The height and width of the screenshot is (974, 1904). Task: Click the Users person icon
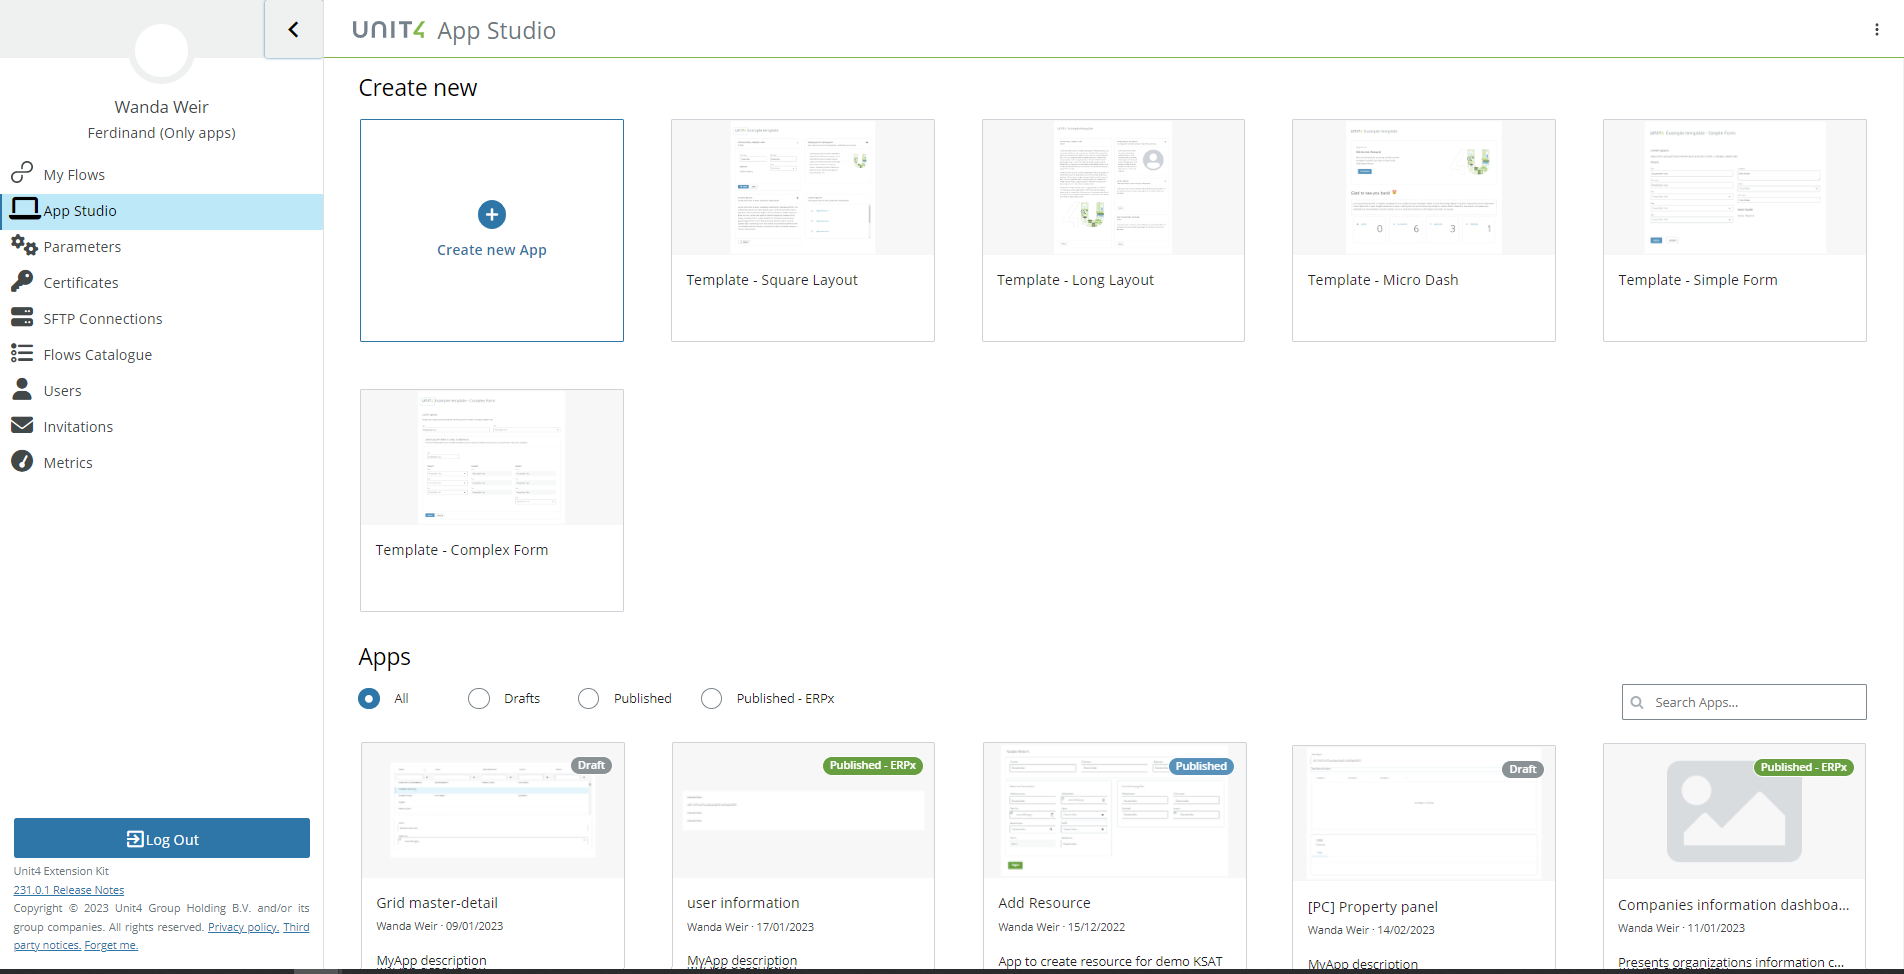22,389
